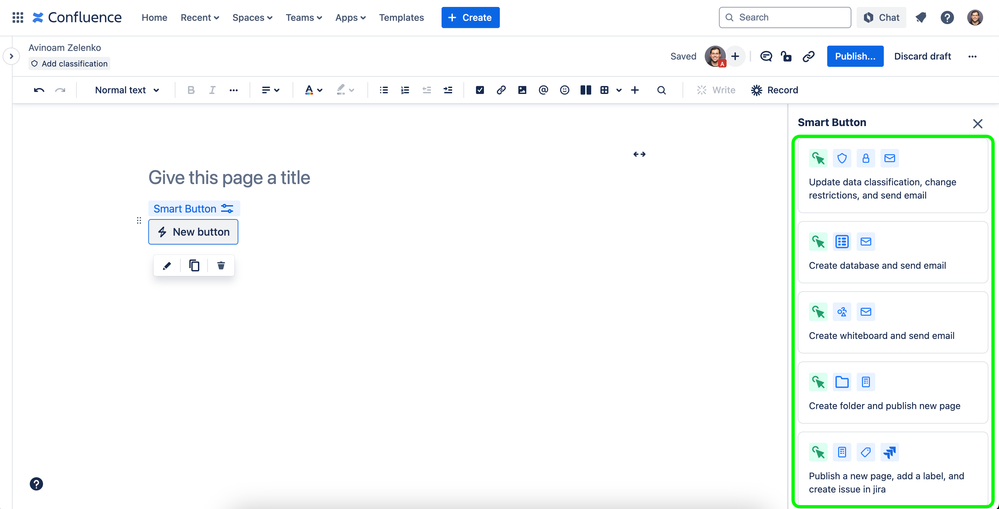
Task: Edit the smart button with pencil icon
Action: point(167,266)
